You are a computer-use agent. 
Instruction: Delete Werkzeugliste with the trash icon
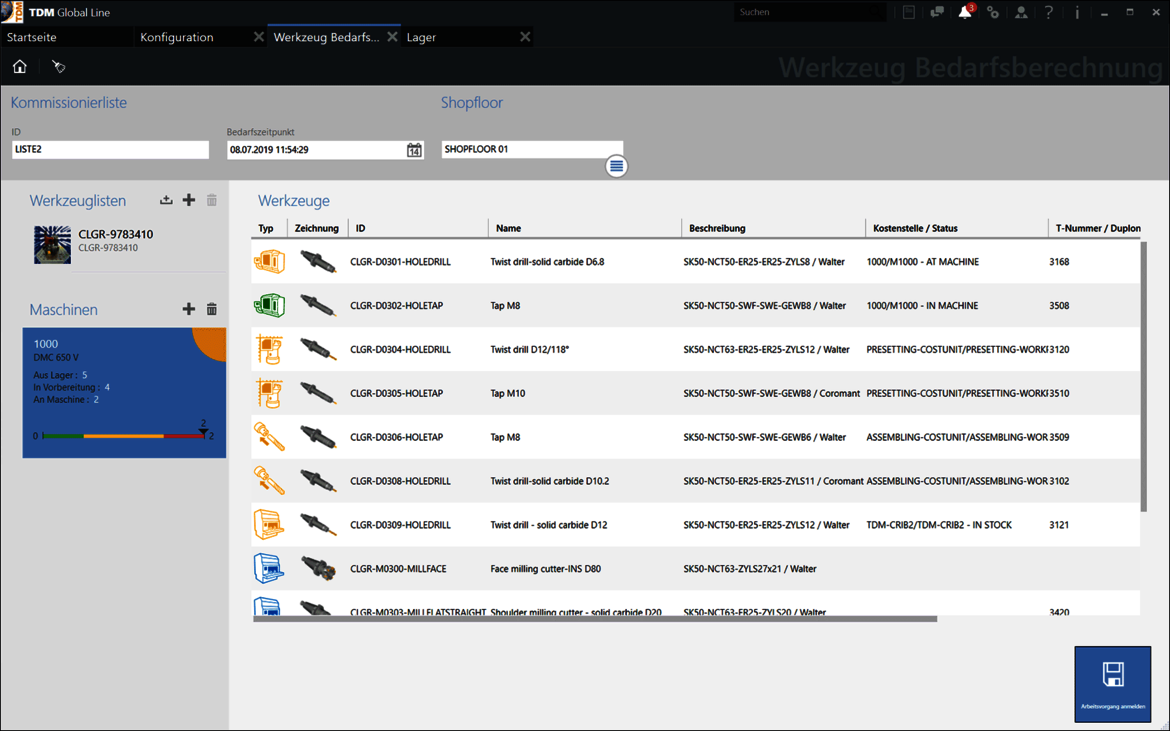[212, 200]
